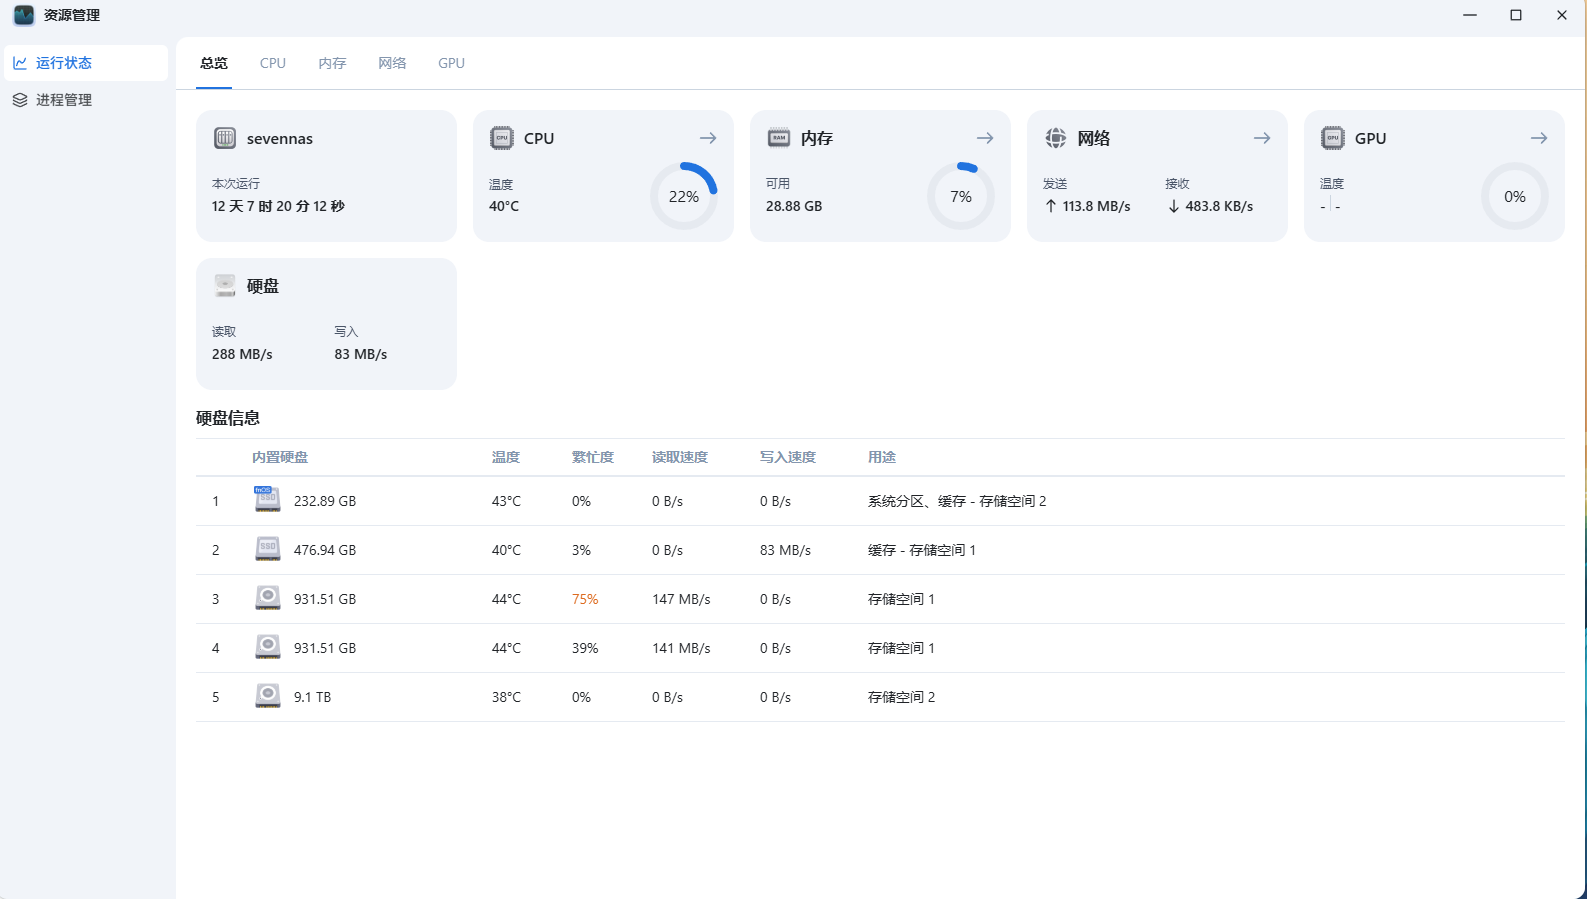
Task: Switch to the CPU tab
Action: pyautogui.click(x=273, y=63)
